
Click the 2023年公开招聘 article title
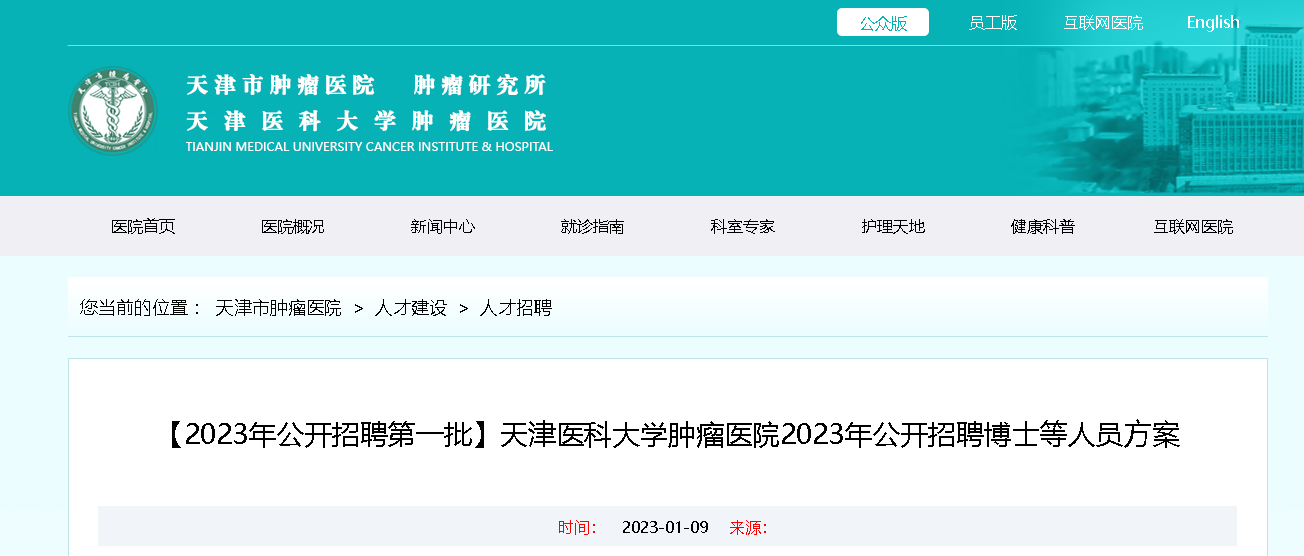click(x=668, y=436)
